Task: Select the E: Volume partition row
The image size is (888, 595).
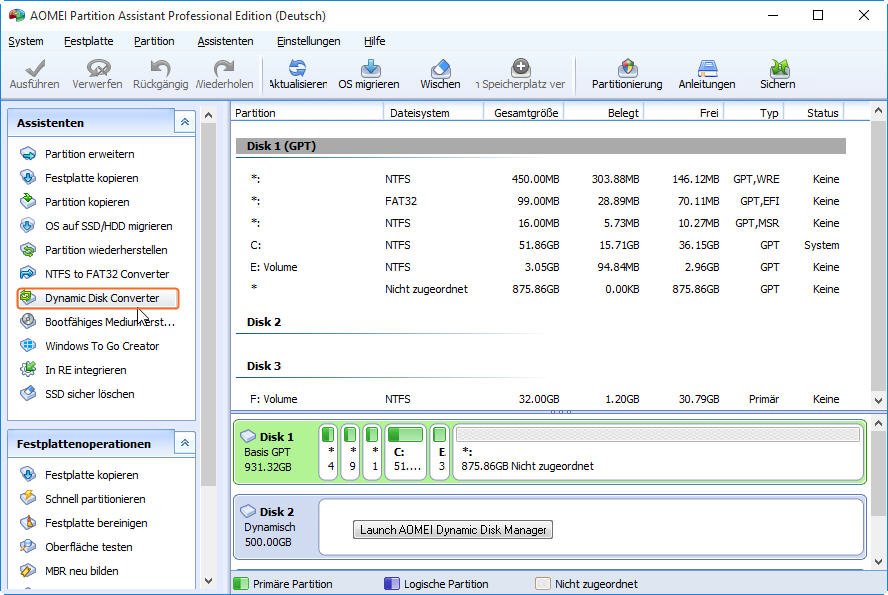Action: 541,267
